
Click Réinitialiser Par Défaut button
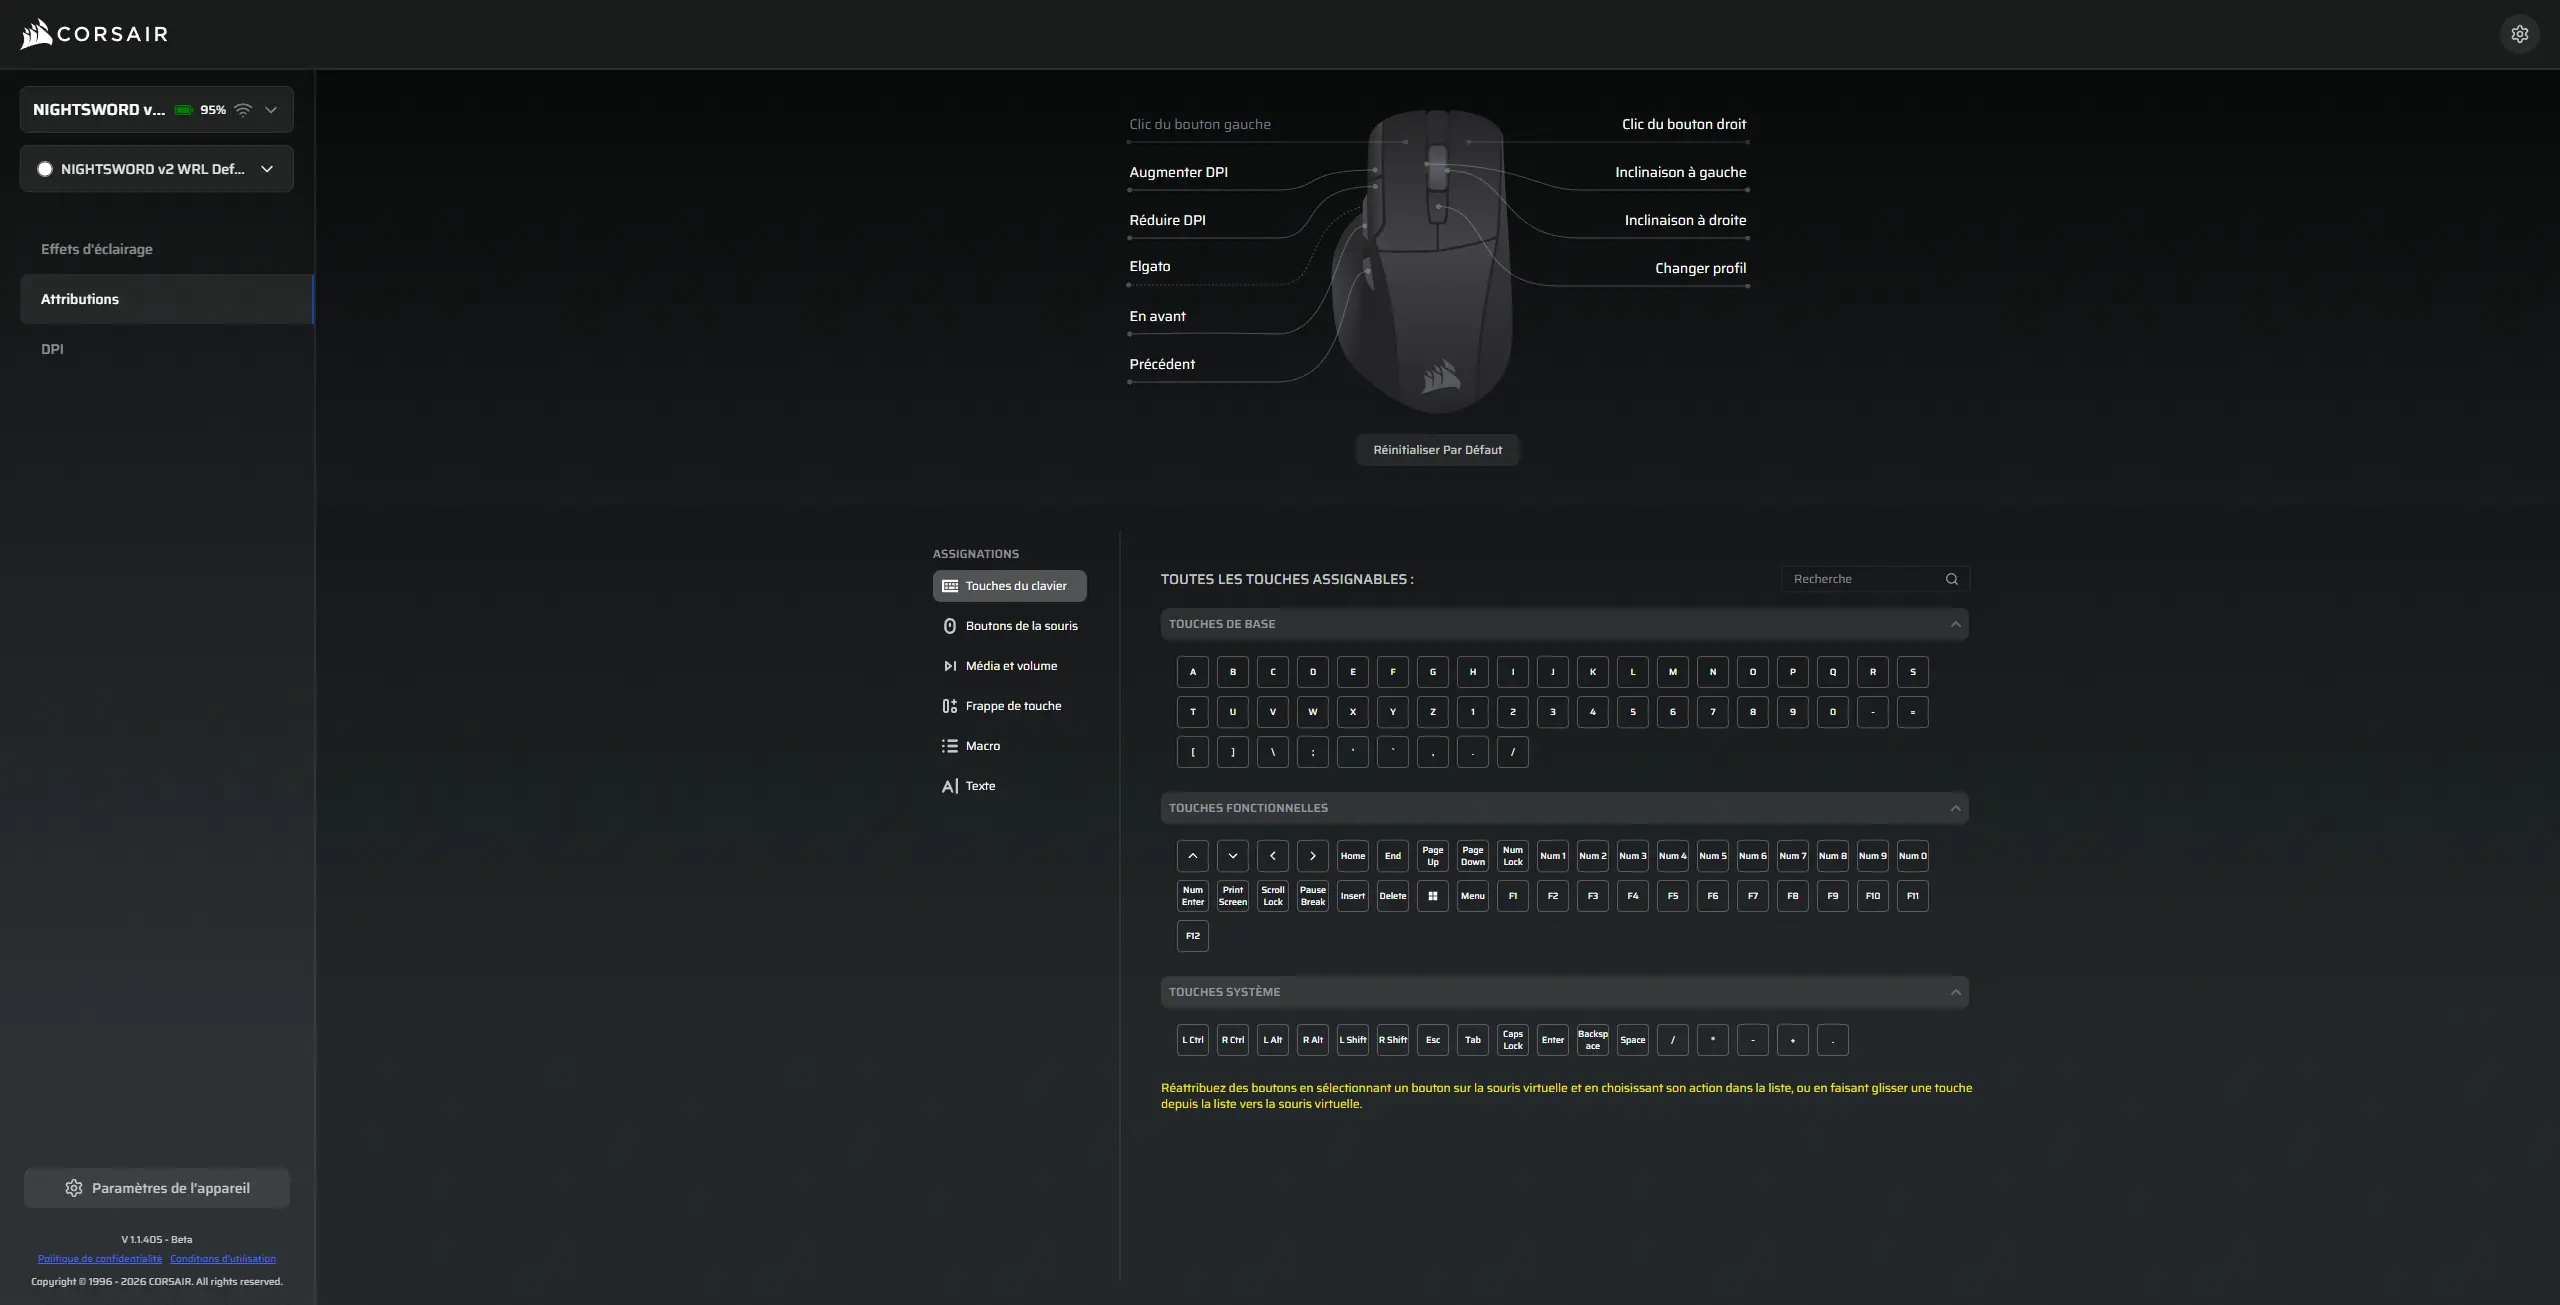click(1437, 450)
